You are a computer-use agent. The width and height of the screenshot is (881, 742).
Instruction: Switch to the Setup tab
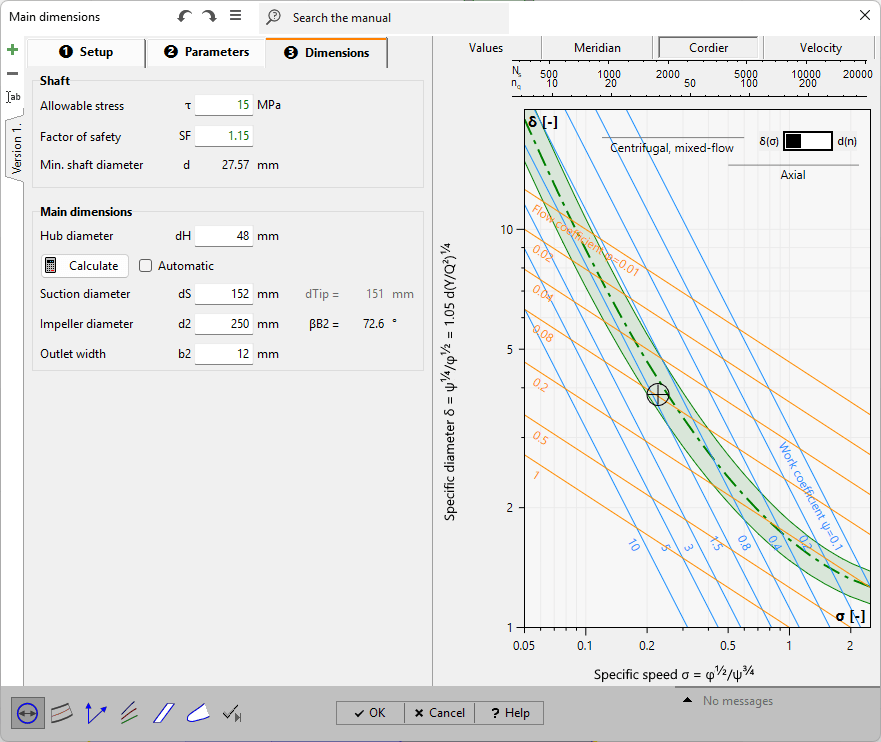click(x=86, y=52)
